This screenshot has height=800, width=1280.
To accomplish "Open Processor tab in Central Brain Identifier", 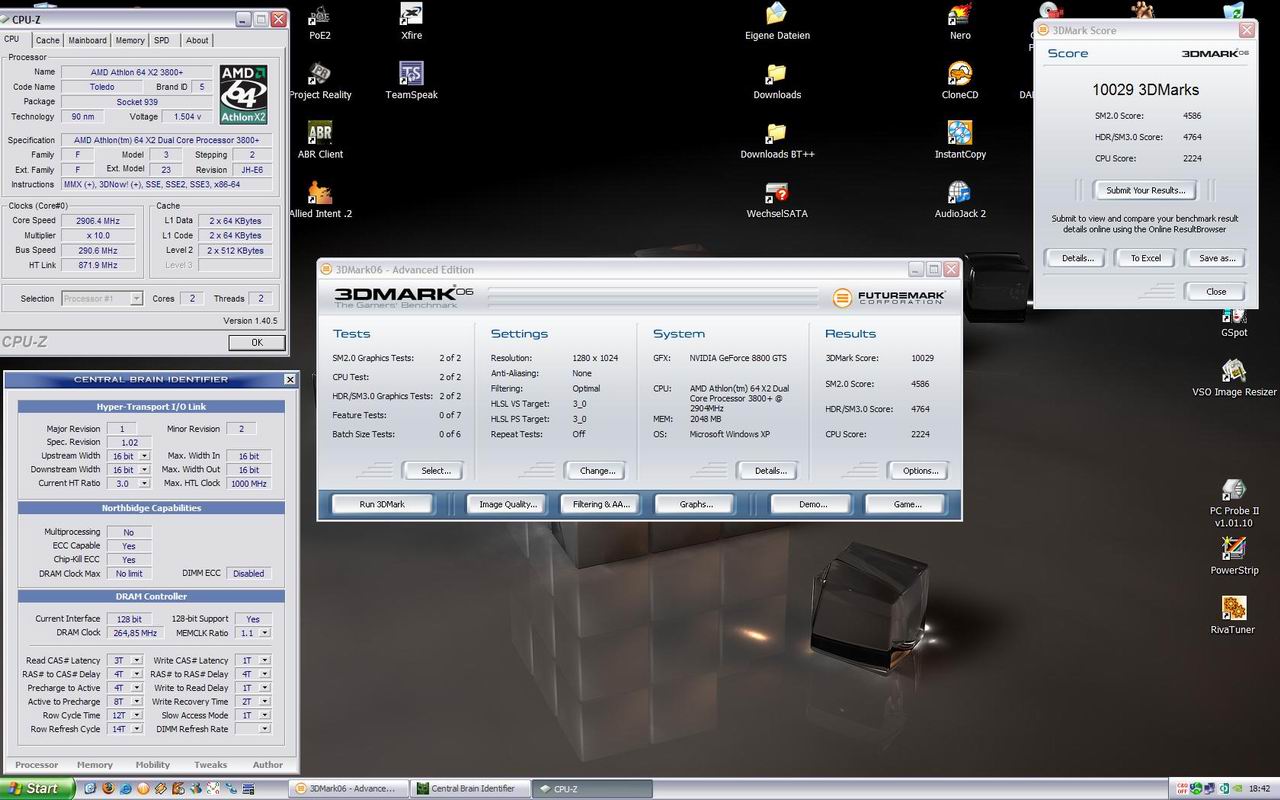I will (x=37, y=765).
